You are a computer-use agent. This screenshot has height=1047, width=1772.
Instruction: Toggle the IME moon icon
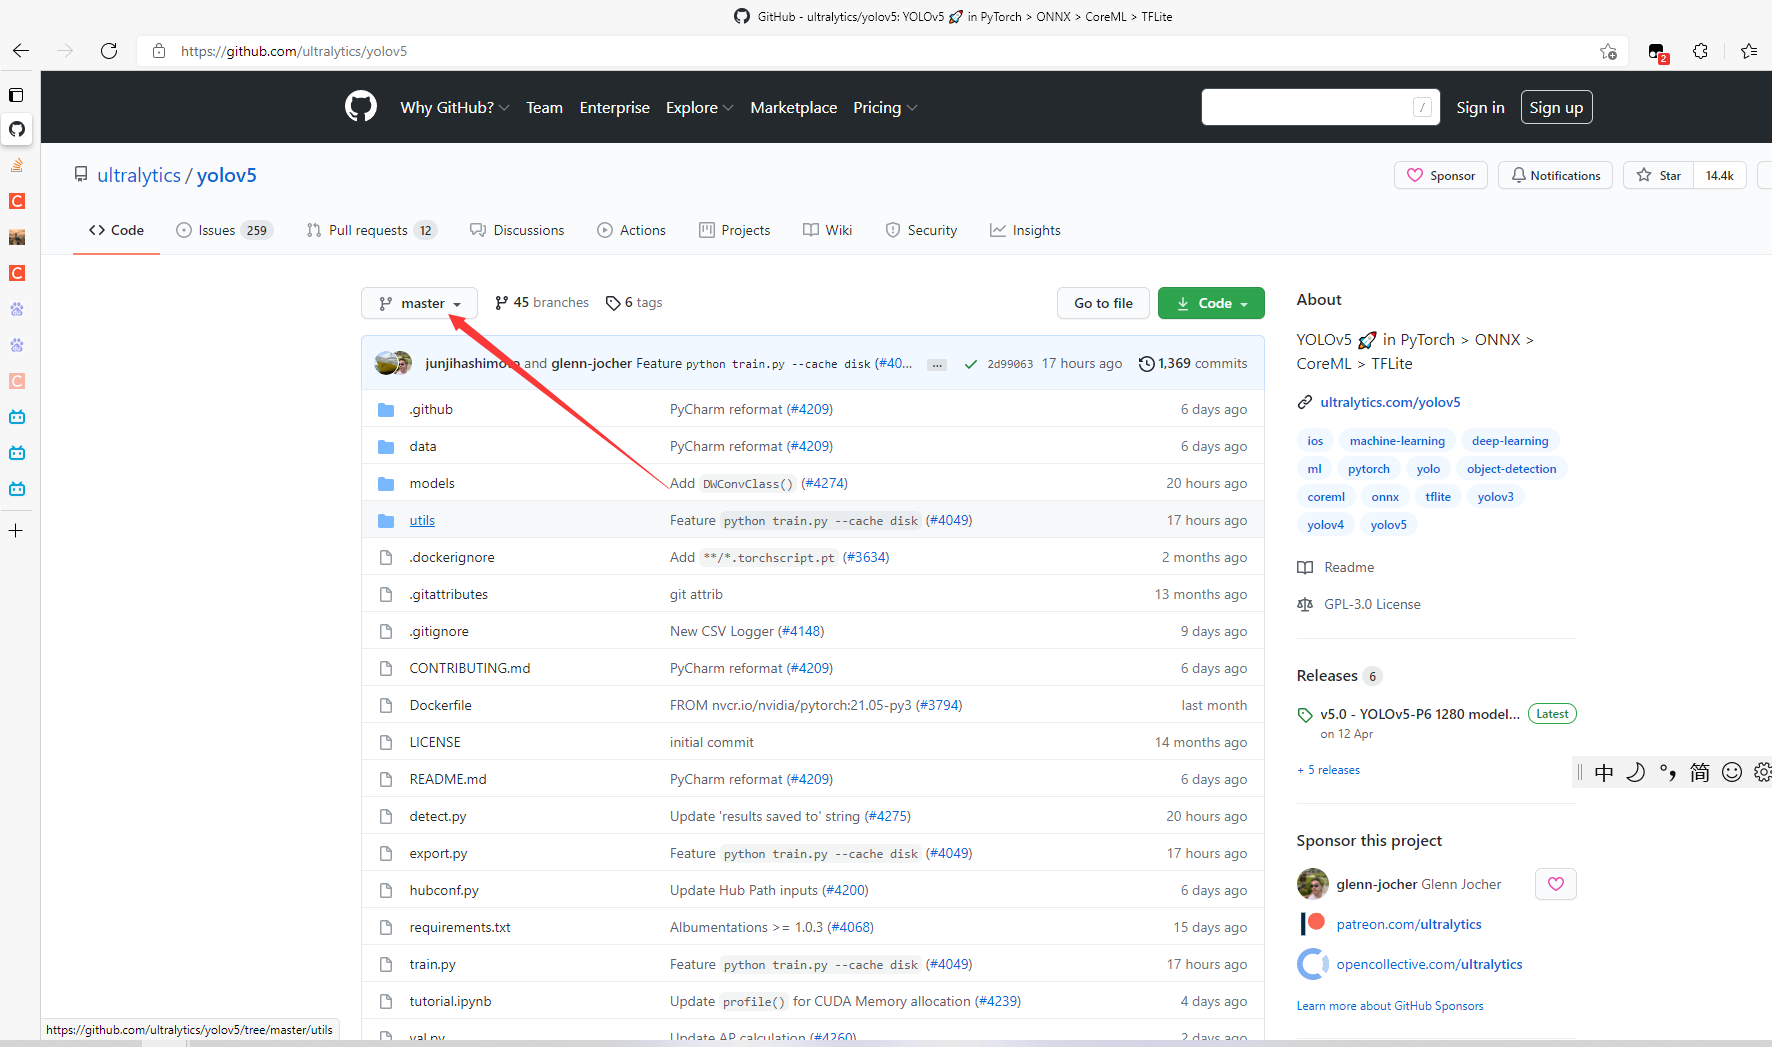tap(1636, 772)
